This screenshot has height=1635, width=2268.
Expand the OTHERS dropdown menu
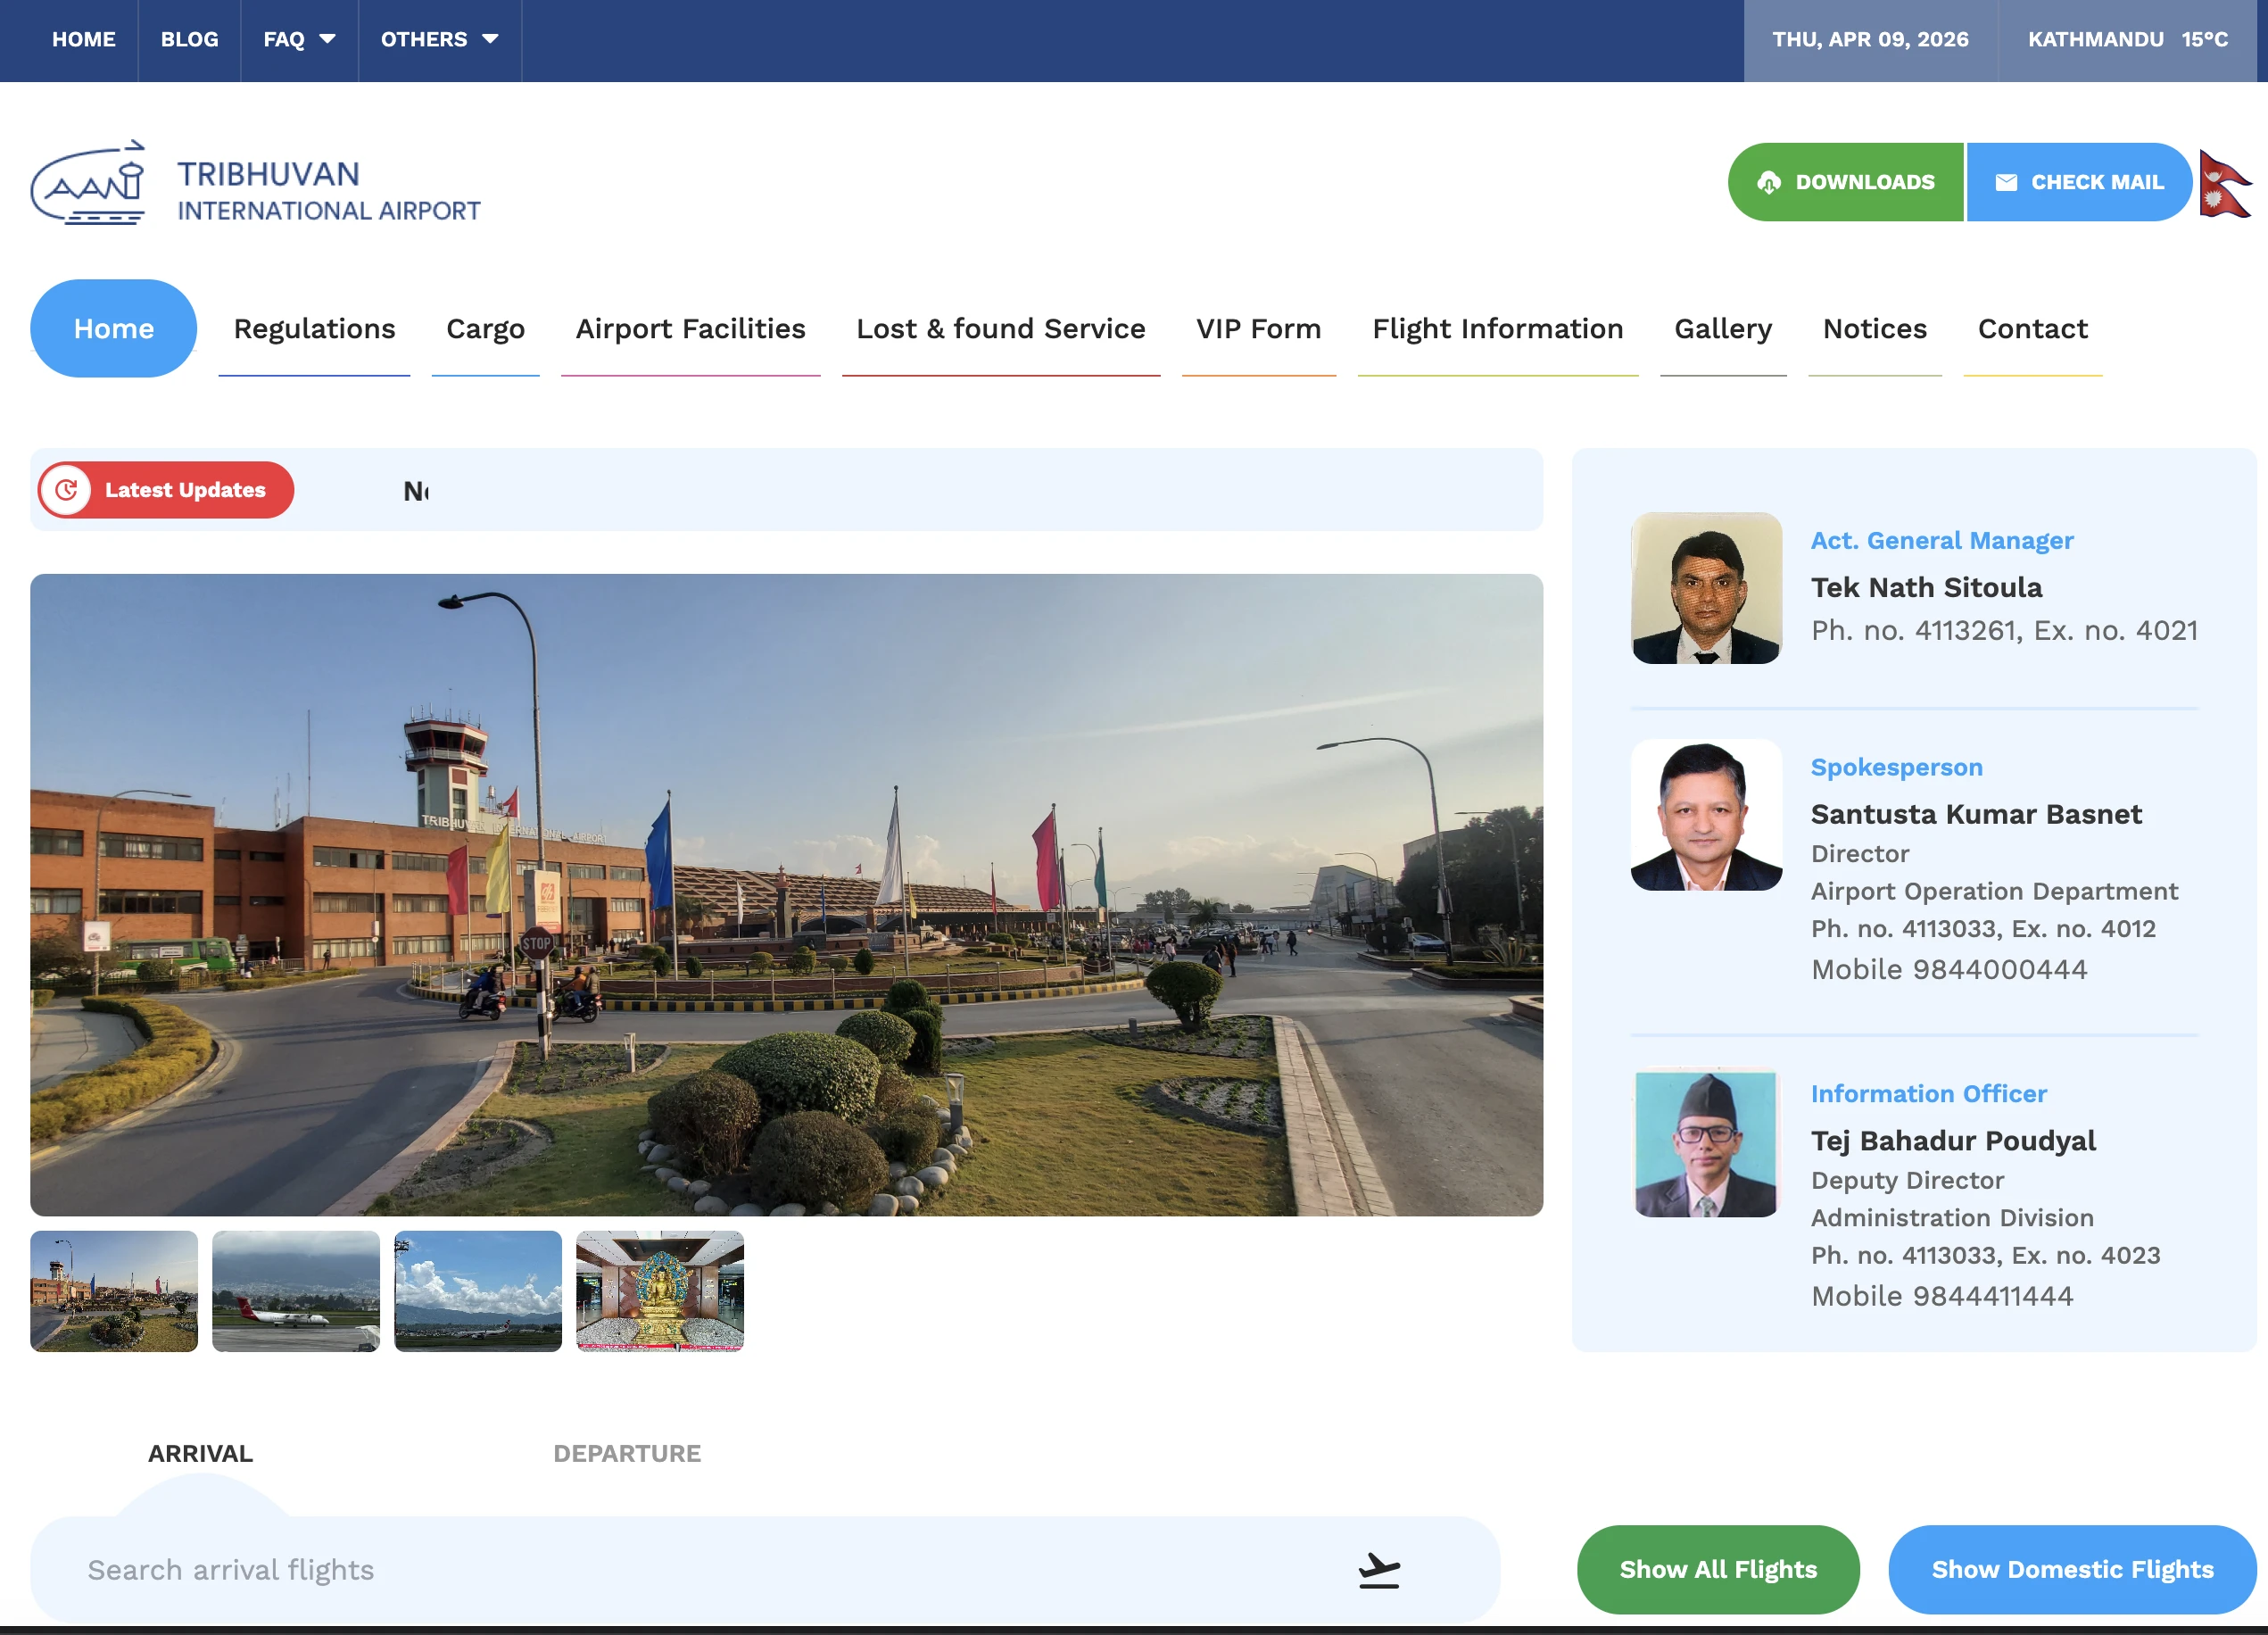[x=438, y=40]
